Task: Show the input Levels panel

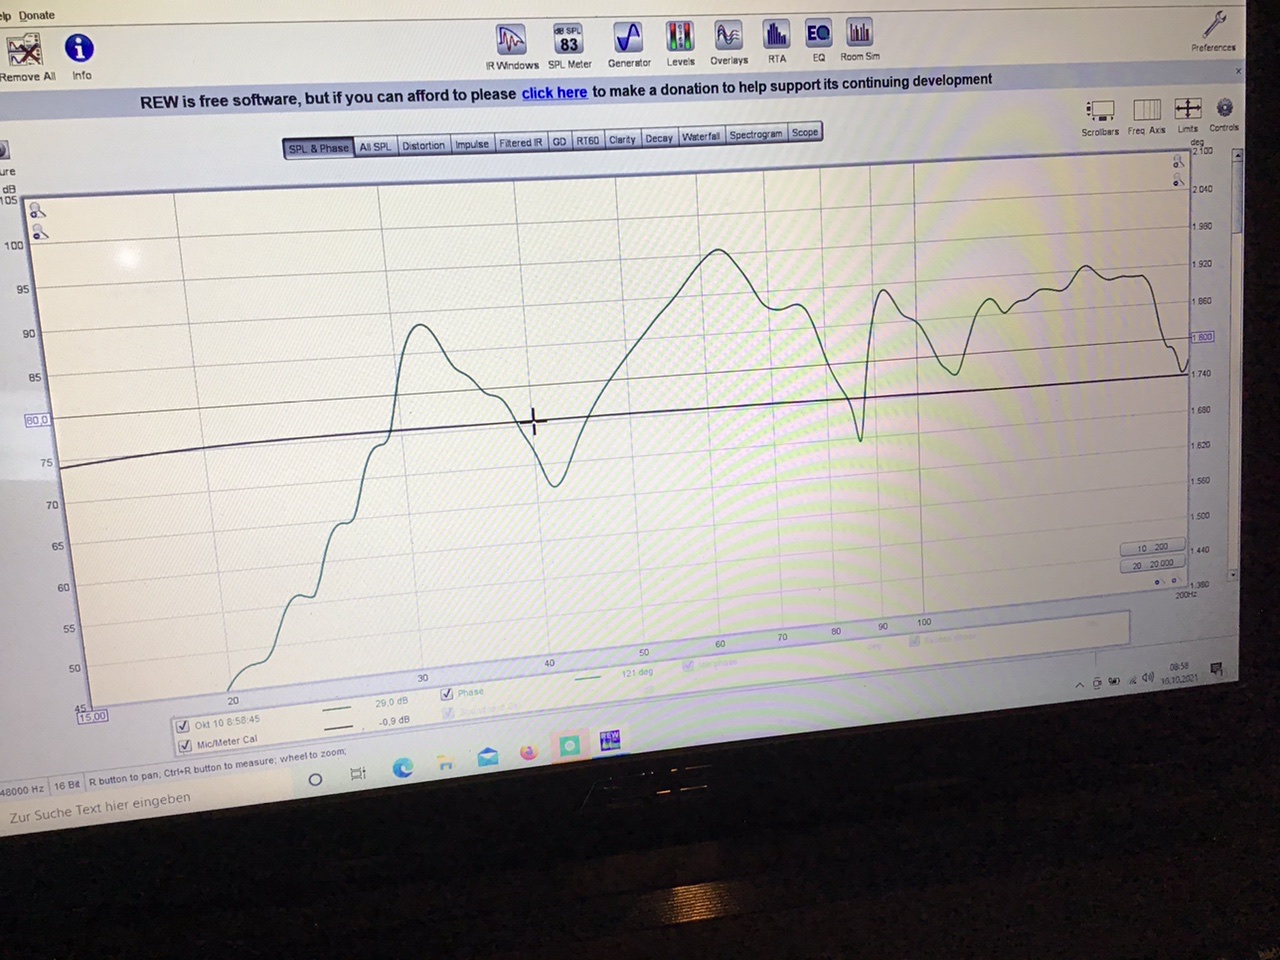Action: 680,38
